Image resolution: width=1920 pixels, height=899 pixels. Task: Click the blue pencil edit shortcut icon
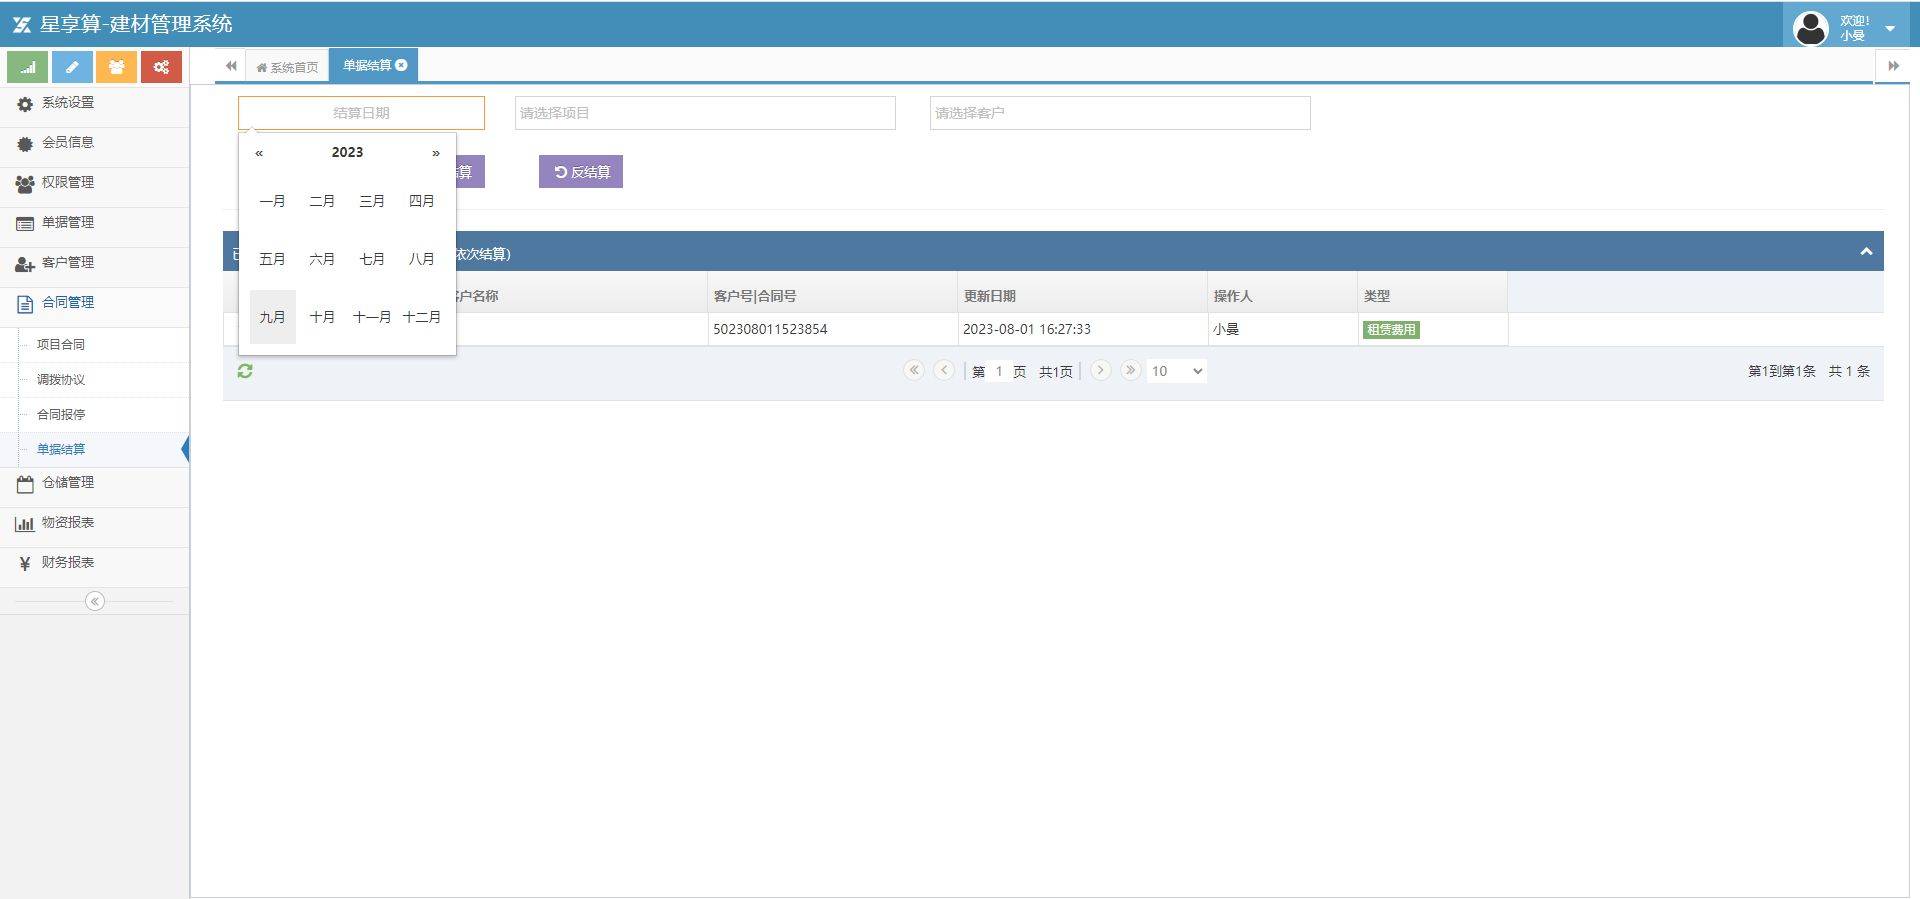pos(72,67)
